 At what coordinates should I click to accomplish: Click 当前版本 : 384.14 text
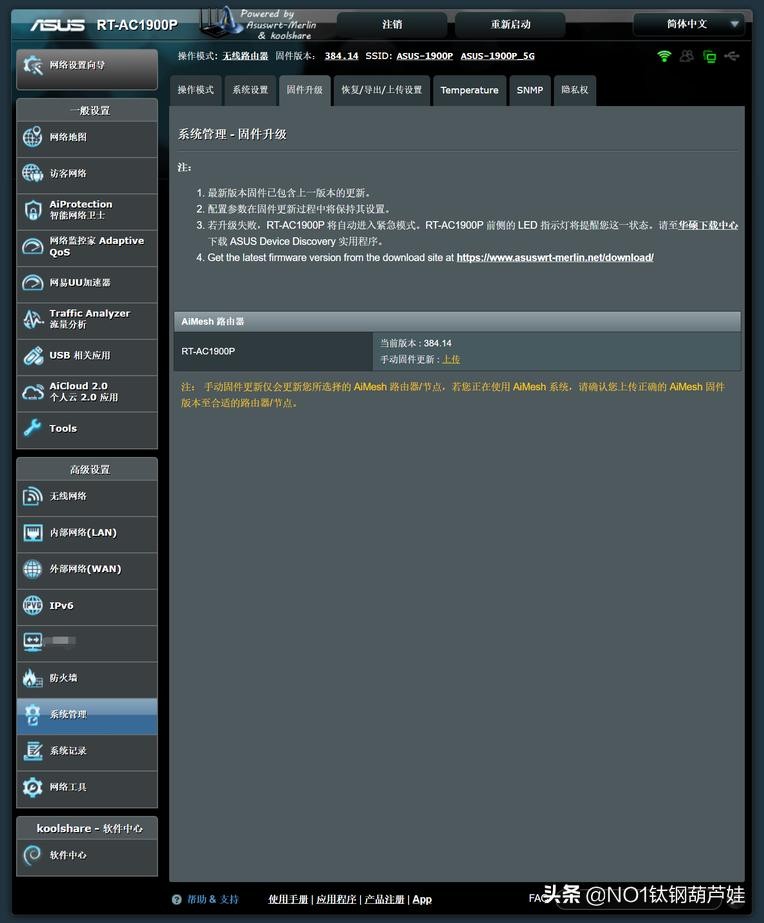416,343
